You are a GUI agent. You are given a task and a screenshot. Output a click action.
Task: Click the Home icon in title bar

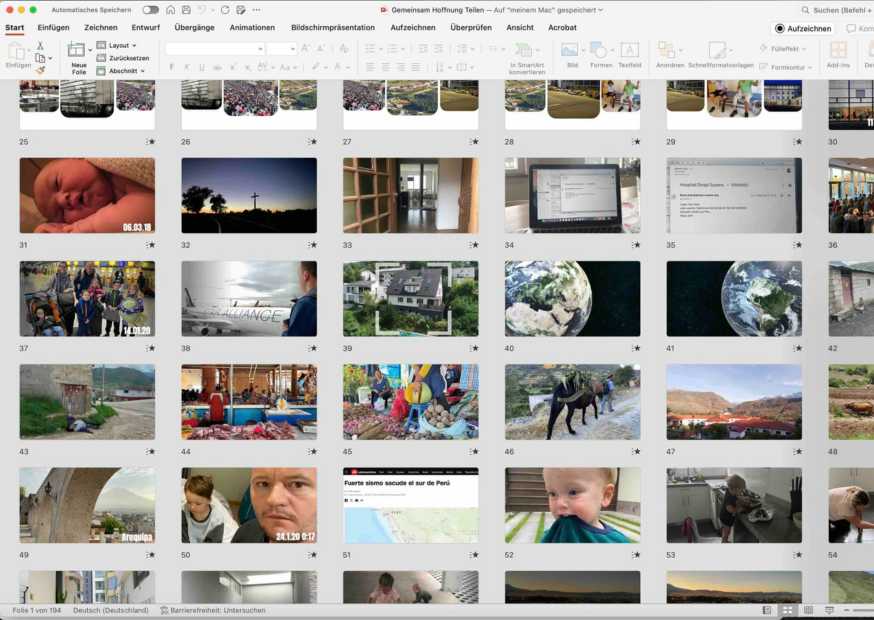[x=171, y=10]
